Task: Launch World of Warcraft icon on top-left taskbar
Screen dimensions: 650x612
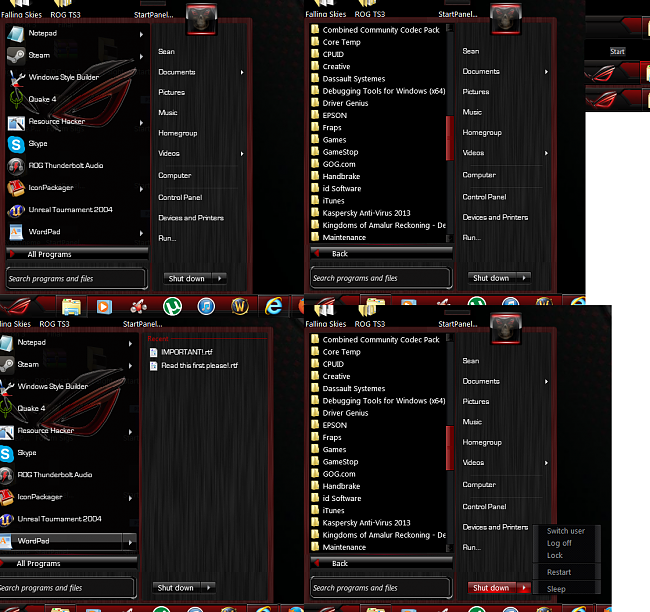Action: [240, 306]
